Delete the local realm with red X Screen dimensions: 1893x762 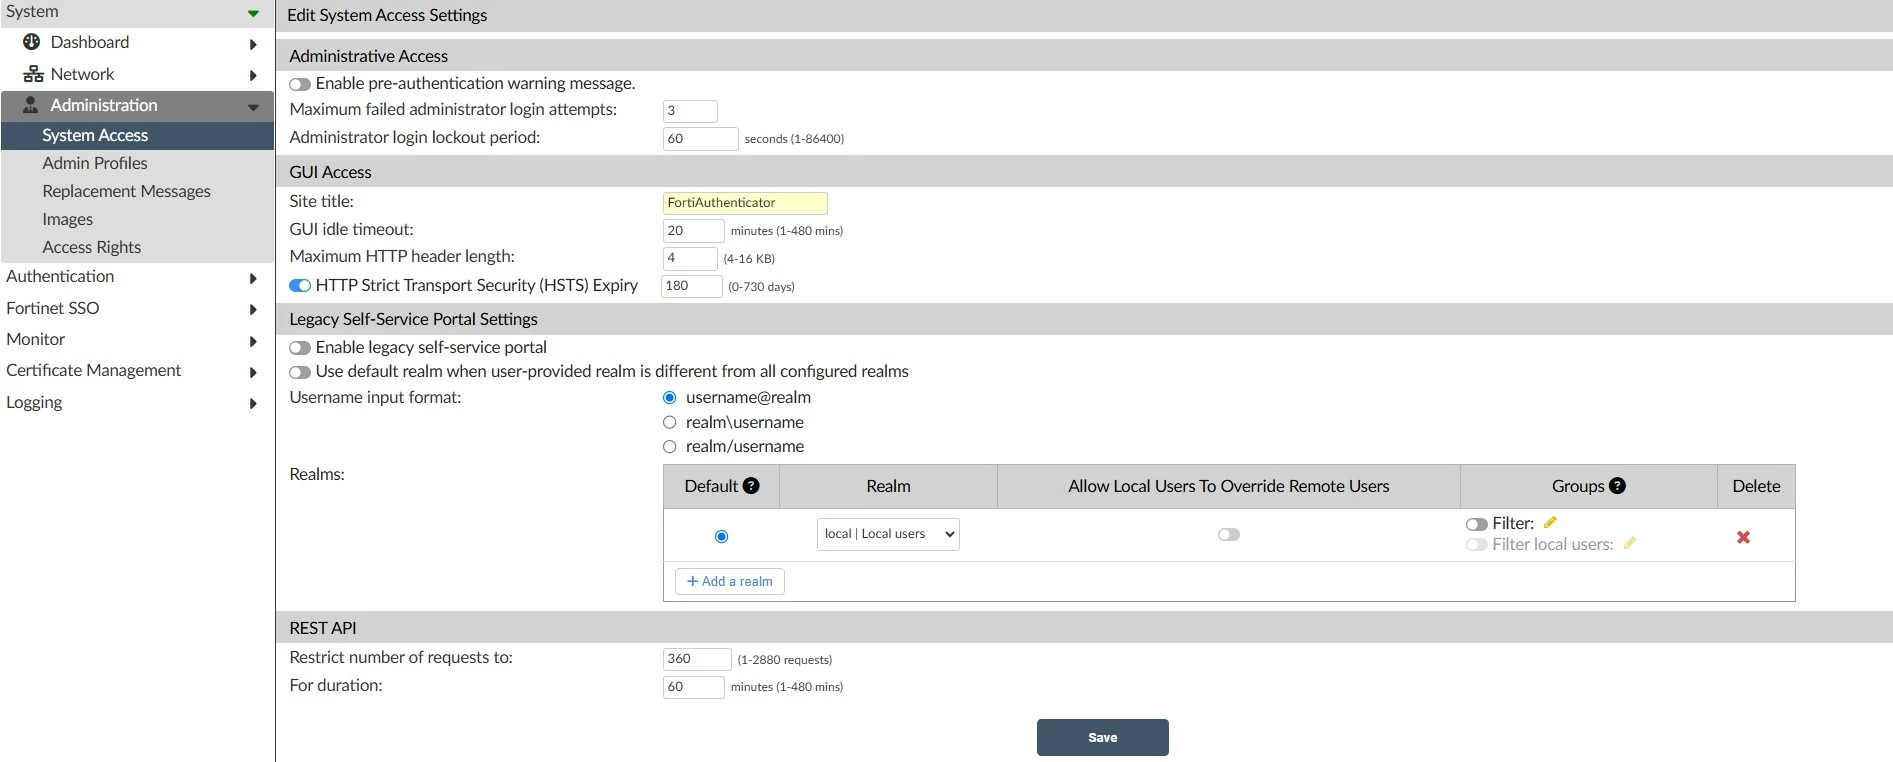coord(1743,537)
